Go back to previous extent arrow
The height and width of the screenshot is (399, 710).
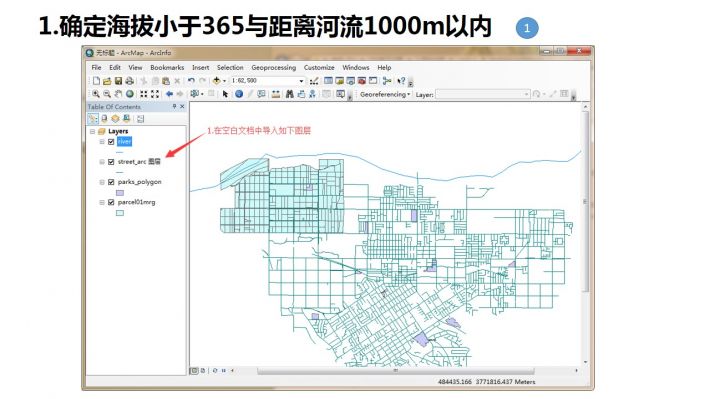[x=169, y=94]
